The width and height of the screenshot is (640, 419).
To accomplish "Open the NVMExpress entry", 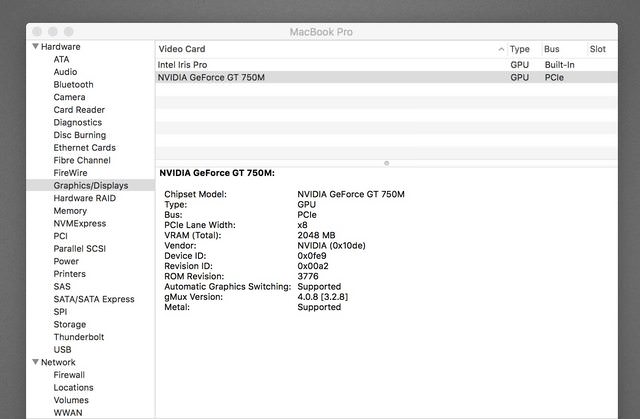I will [80, 224].
